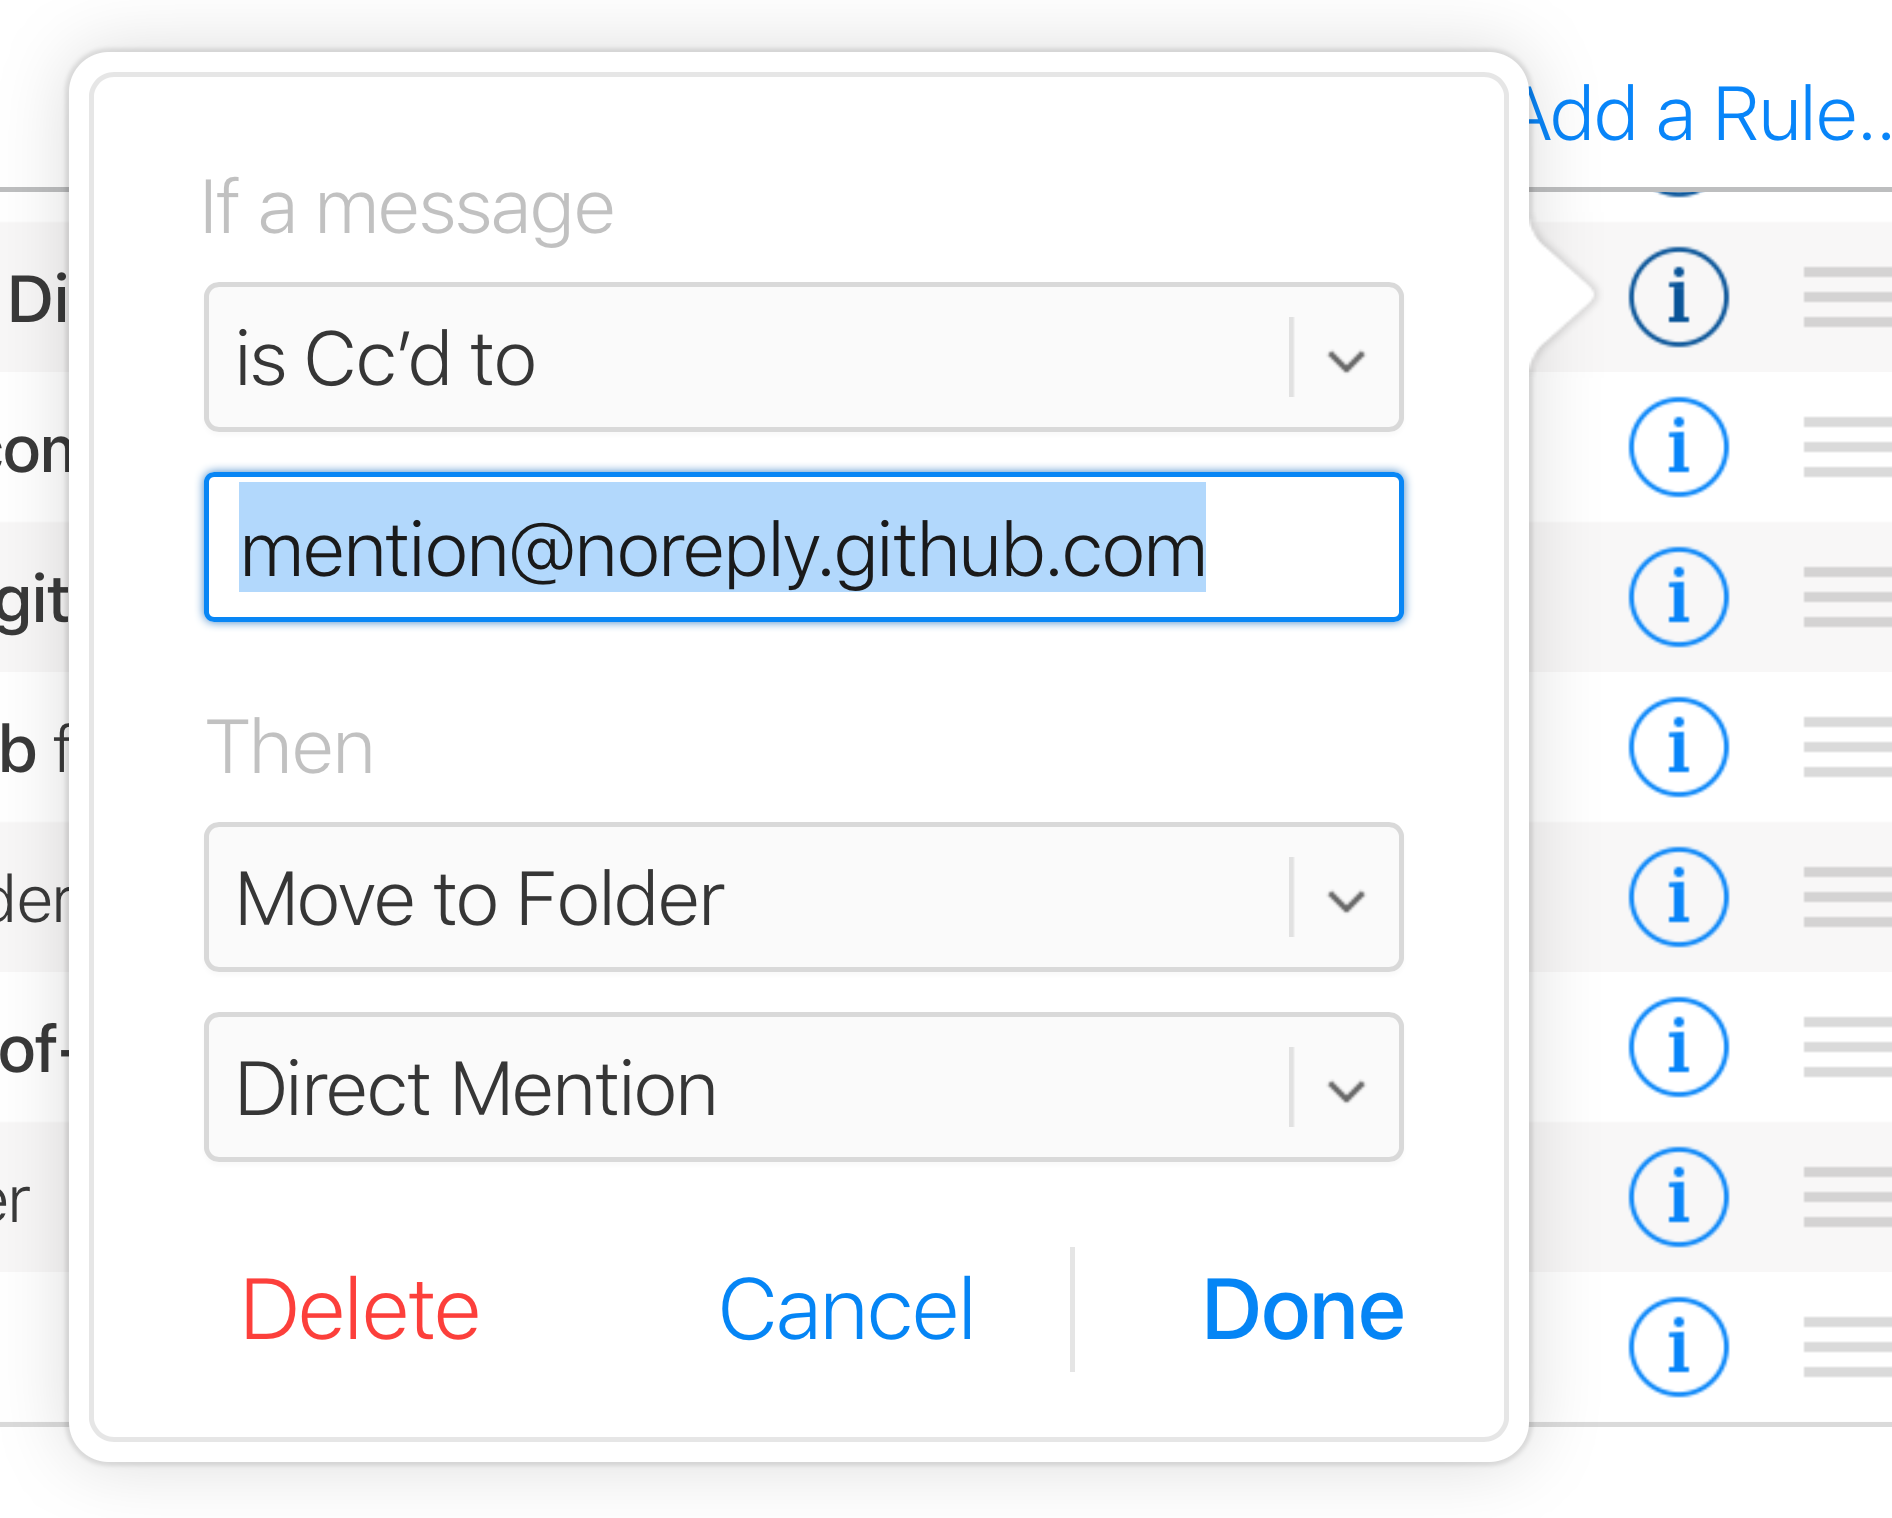This screenshot has height=1518, width=1892.
Task: Open info for the rule row showing "b f"
Action: [1678, 747]
